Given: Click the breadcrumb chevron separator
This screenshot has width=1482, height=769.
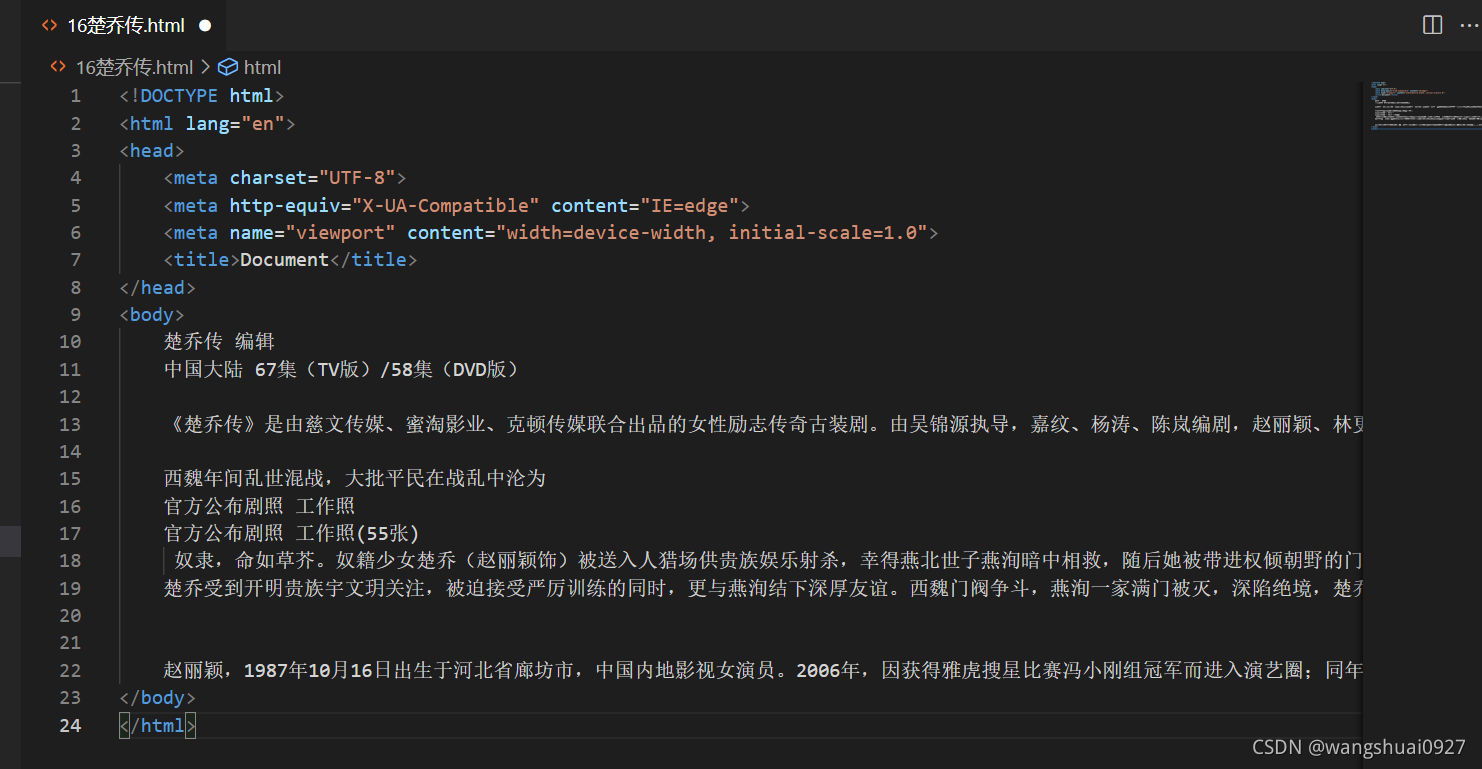Looking at the screenshot, I should pyautogui.click(x=206, y=67).
